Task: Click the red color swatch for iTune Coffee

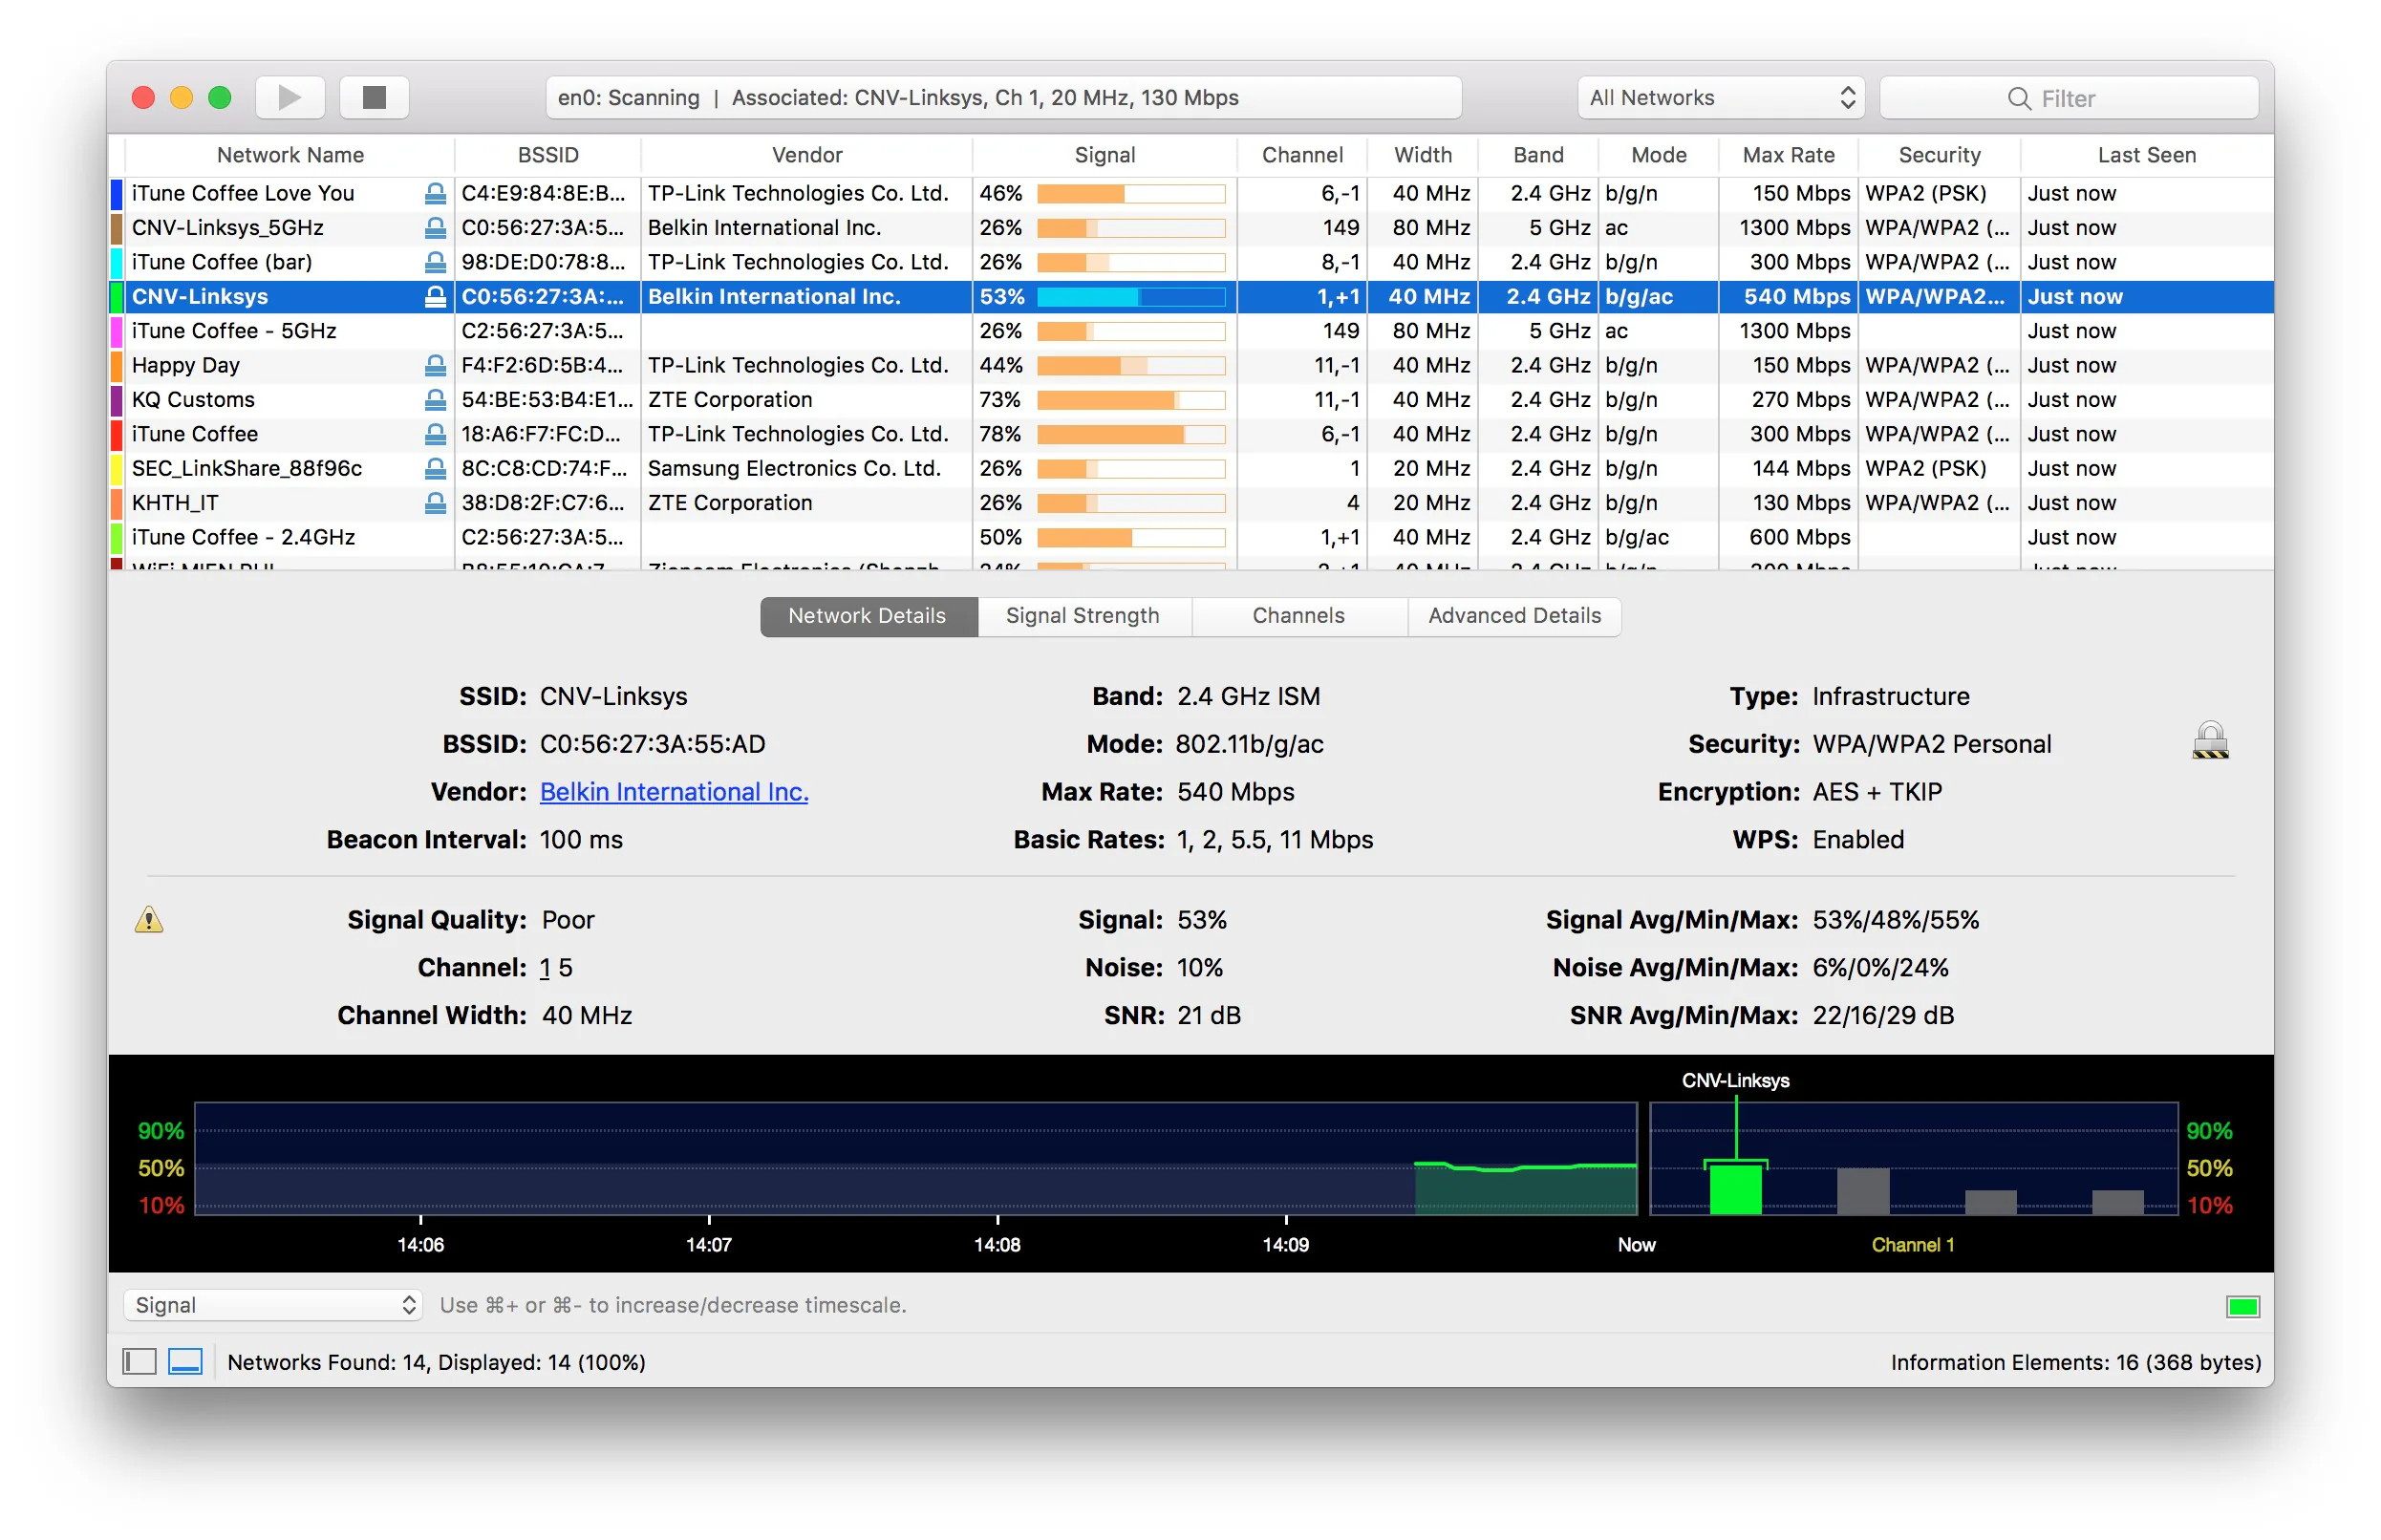Action: point(116,434)
